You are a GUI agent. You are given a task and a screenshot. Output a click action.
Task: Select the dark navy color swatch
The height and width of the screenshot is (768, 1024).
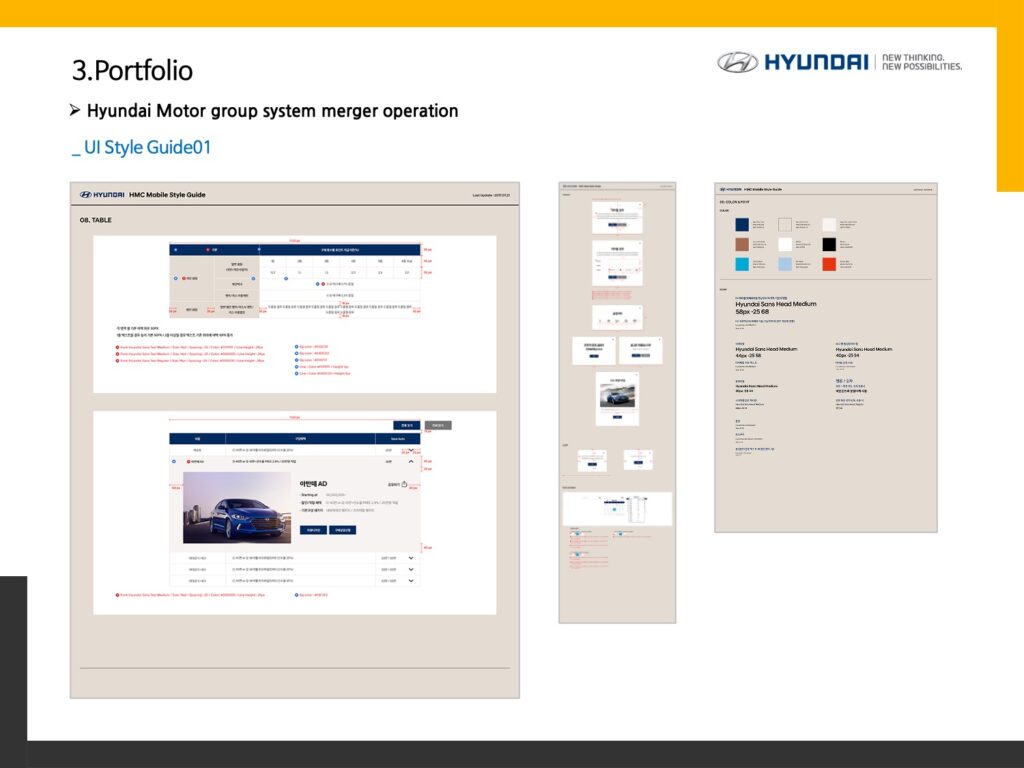(742, 225)
